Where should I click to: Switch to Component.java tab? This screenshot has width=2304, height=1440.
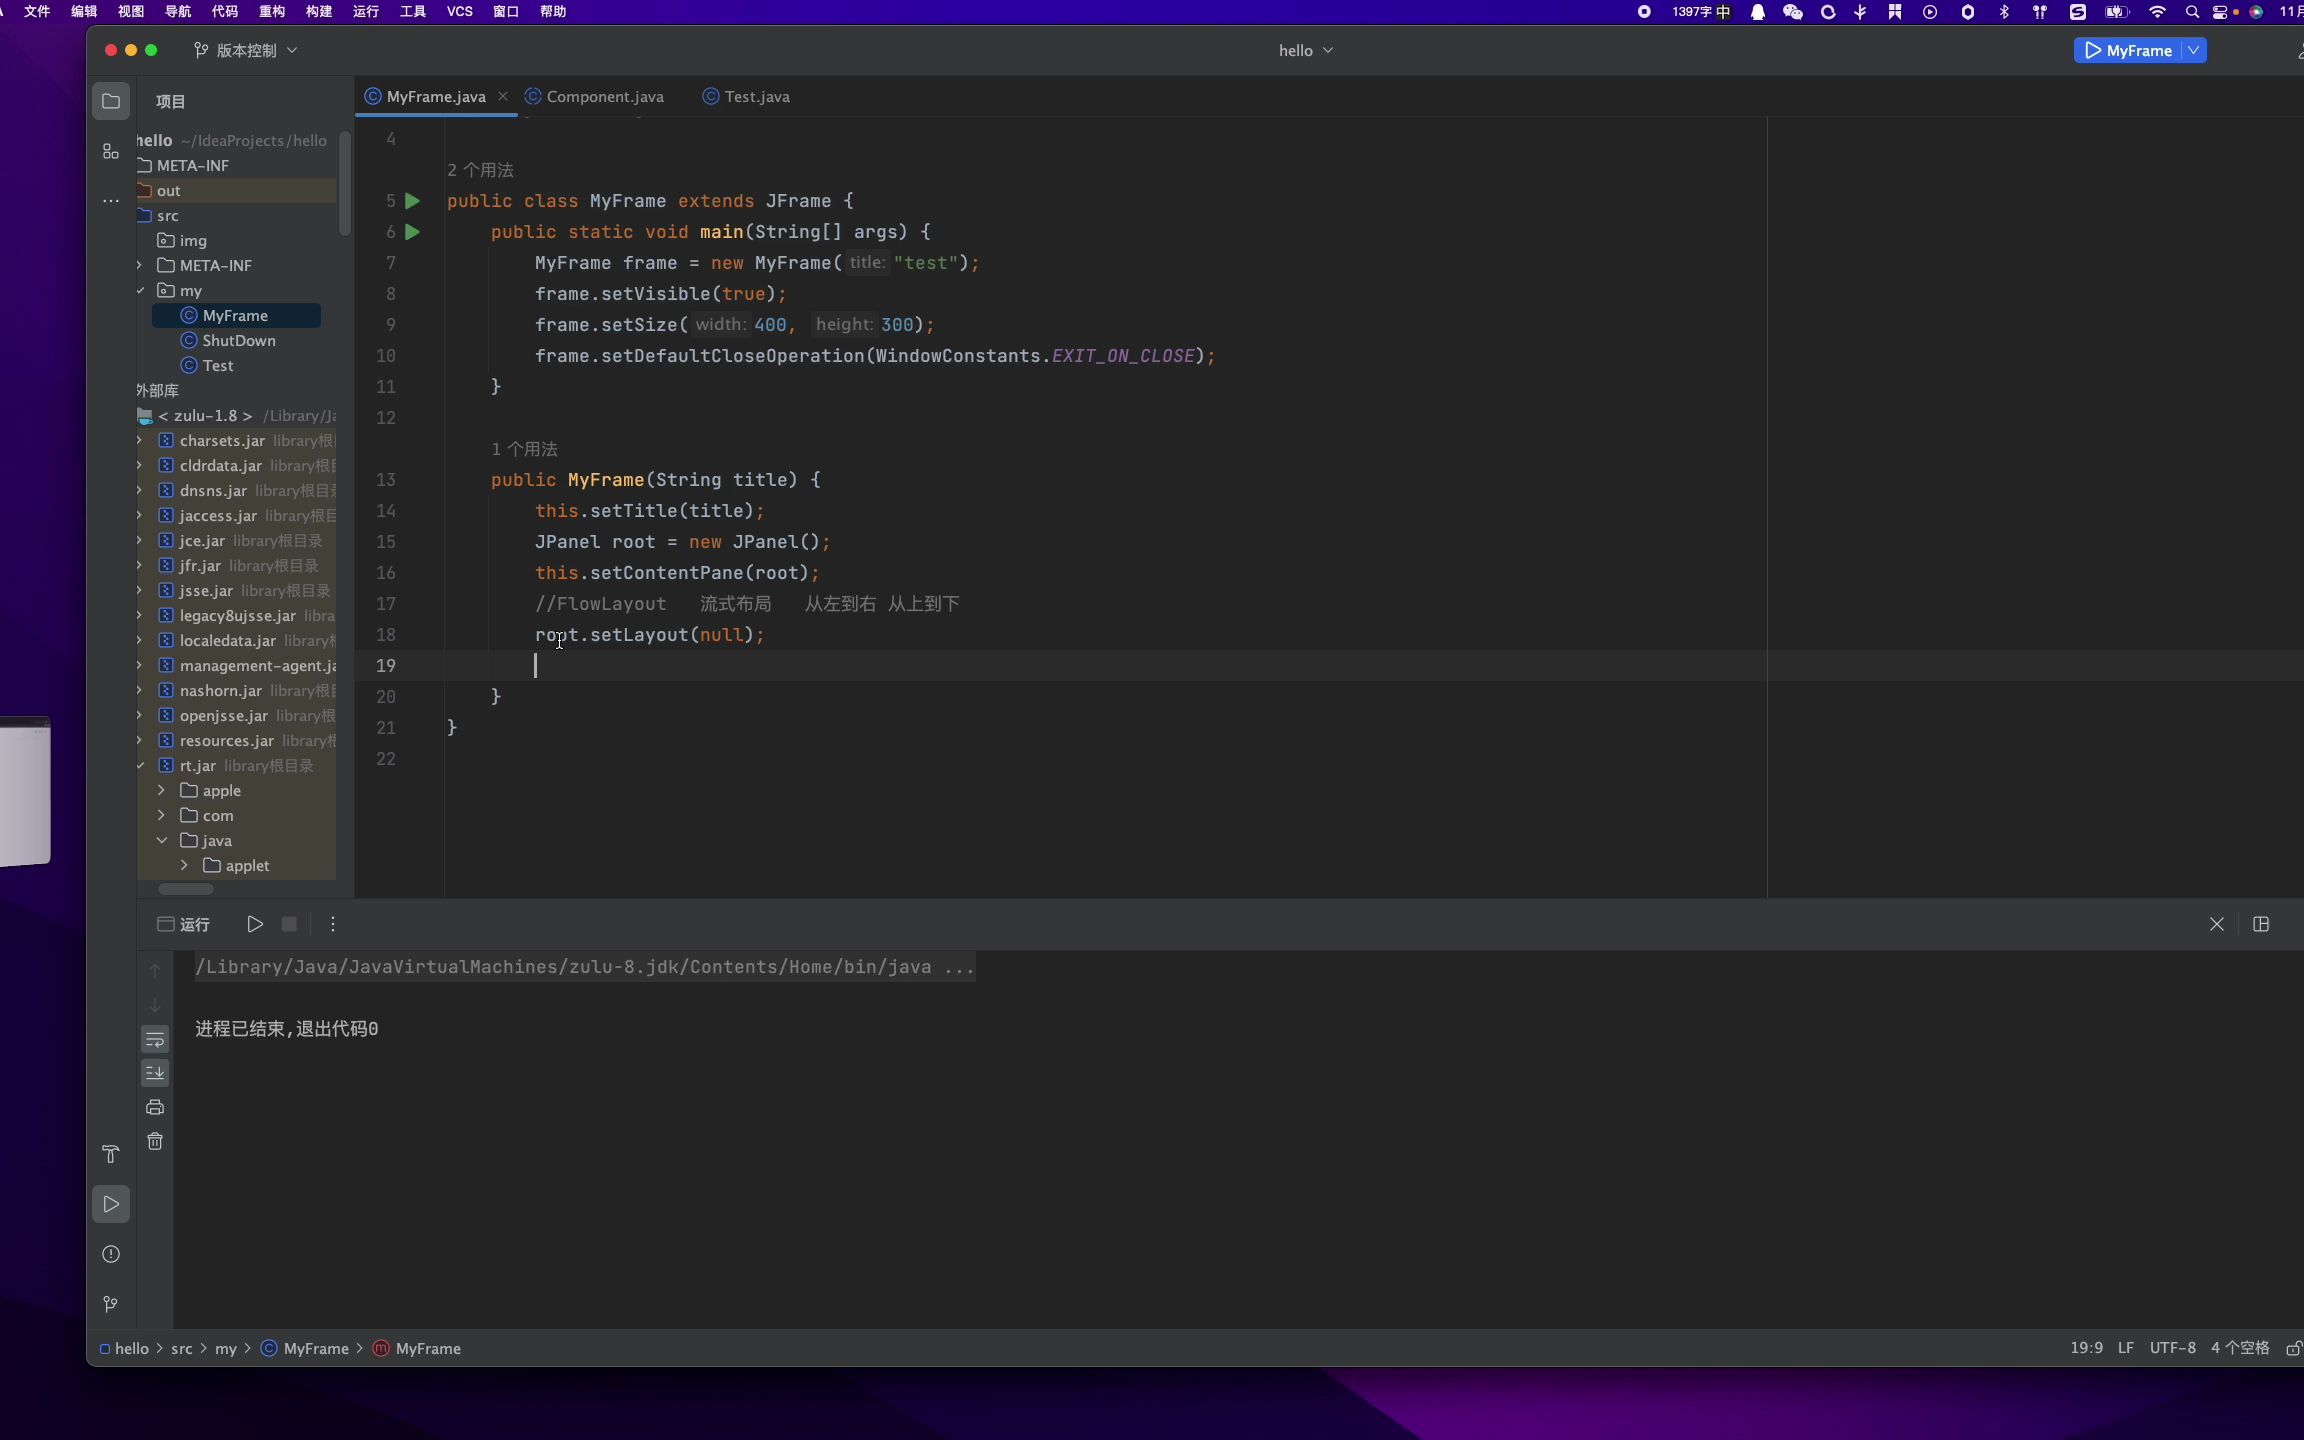pos(594,96)
